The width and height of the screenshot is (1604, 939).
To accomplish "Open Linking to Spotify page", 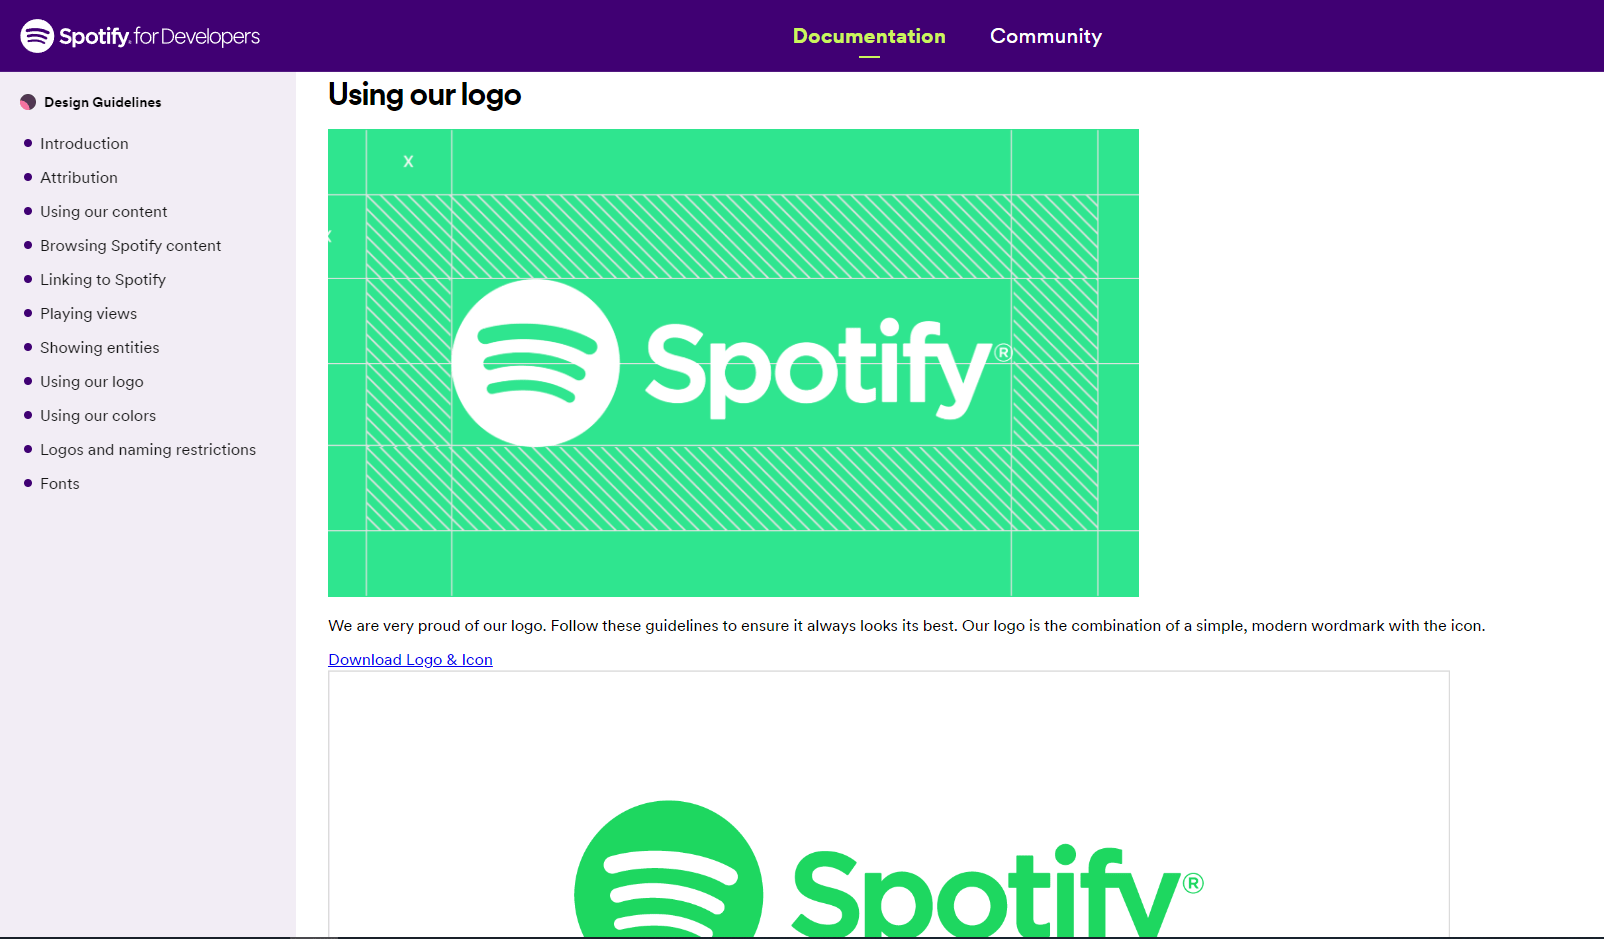I will [x=103, y=280].
